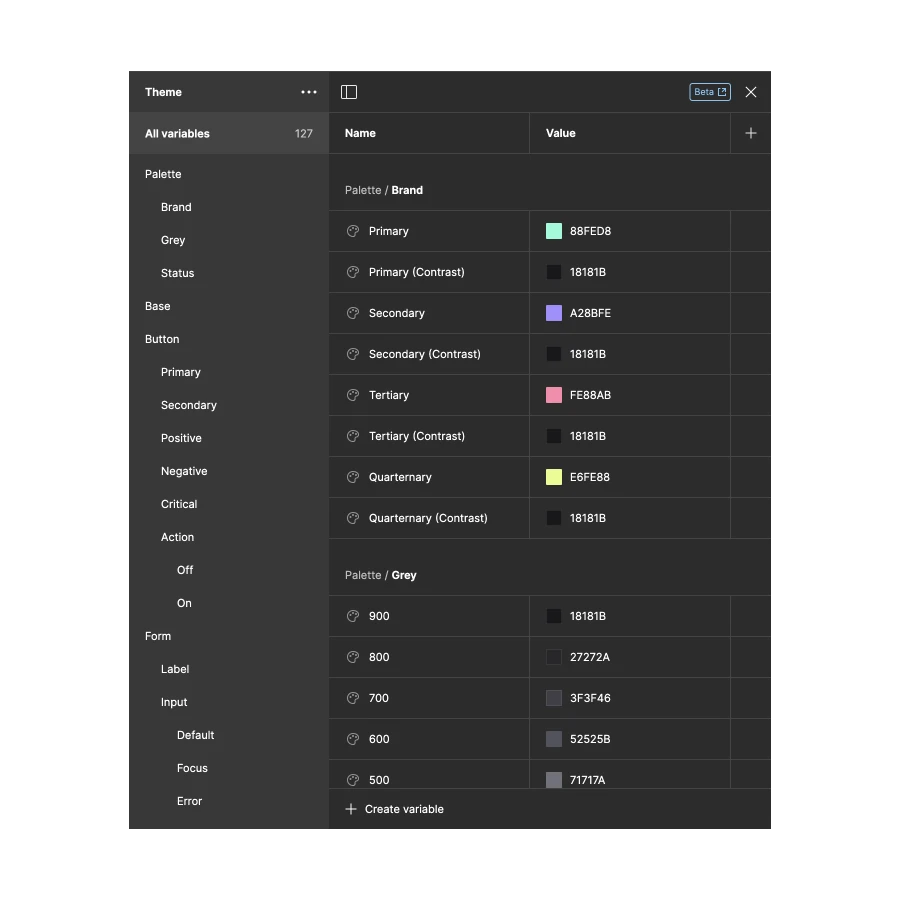Open the E6FE88 yellow color swatch
900x900 pixels.
pyautogui.click(x=554, y=477)
